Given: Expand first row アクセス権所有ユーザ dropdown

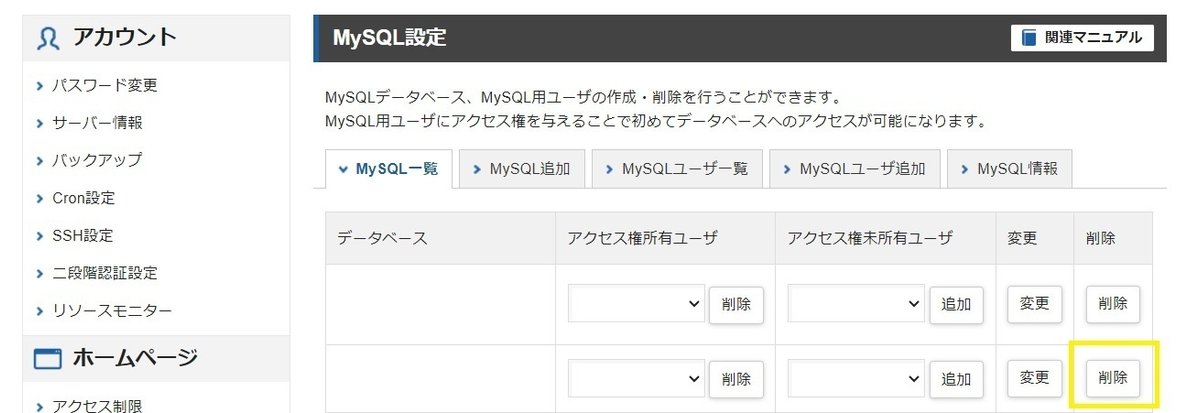Looking at the screenshot, I should coord(636,304).
